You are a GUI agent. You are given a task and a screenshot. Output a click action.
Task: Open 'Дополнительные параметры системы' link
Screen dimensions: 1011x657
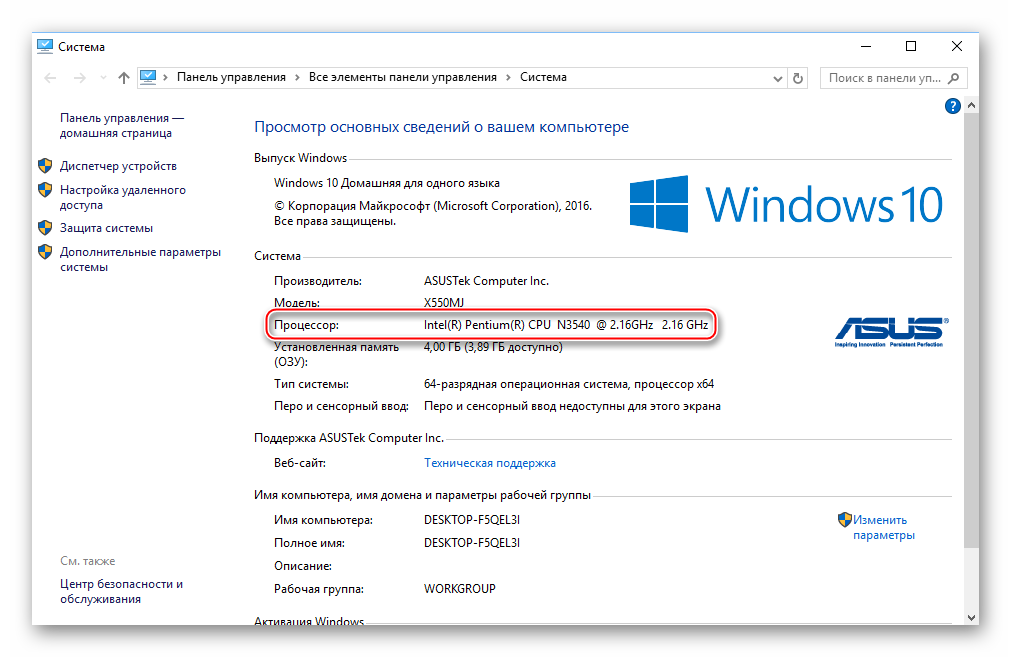pos(140,259)
